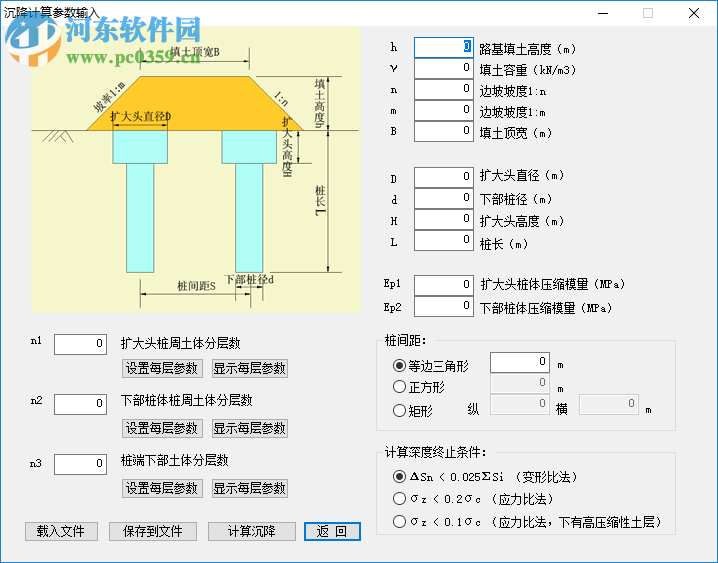Click the γ 填土容重 input field
Image resolution: width=718 pixels, height=563 pixels.
pyautogui.click(x=444, y=68)
